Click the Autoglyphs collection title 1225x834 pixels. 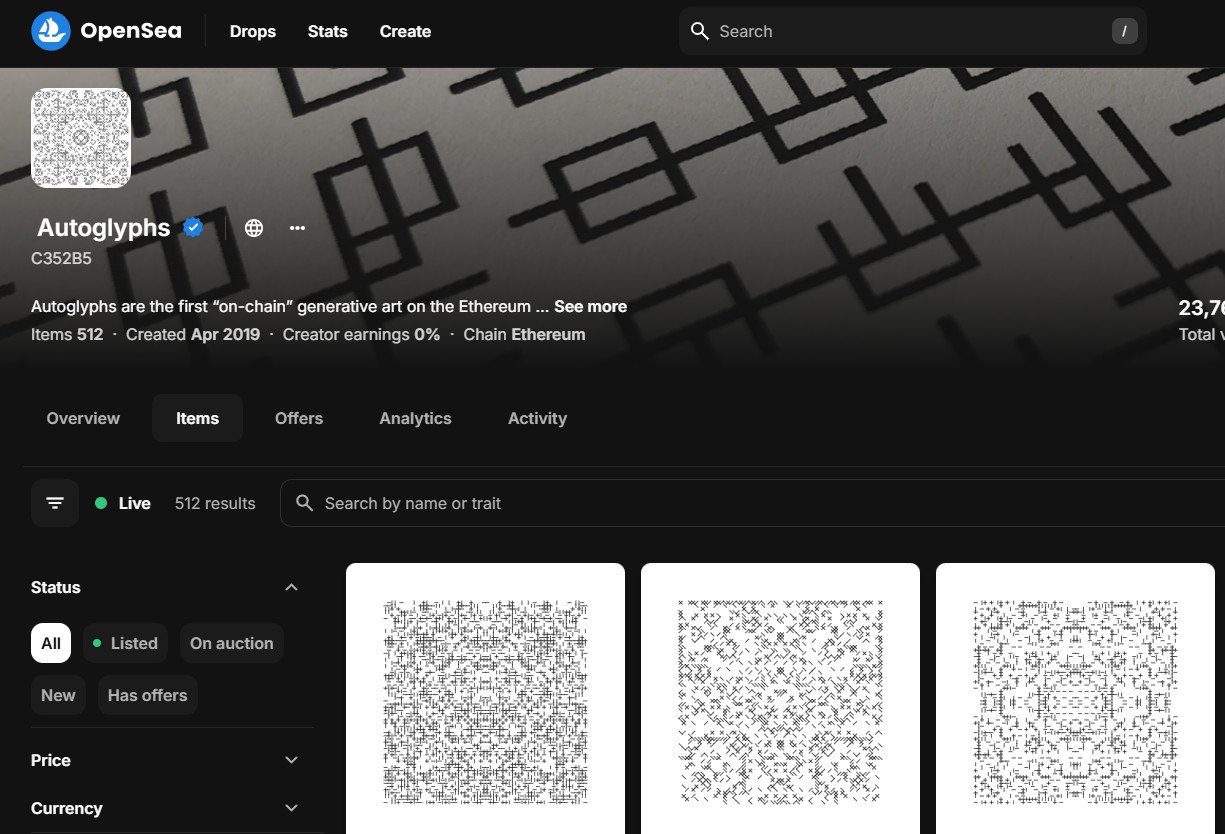point(104,228)
